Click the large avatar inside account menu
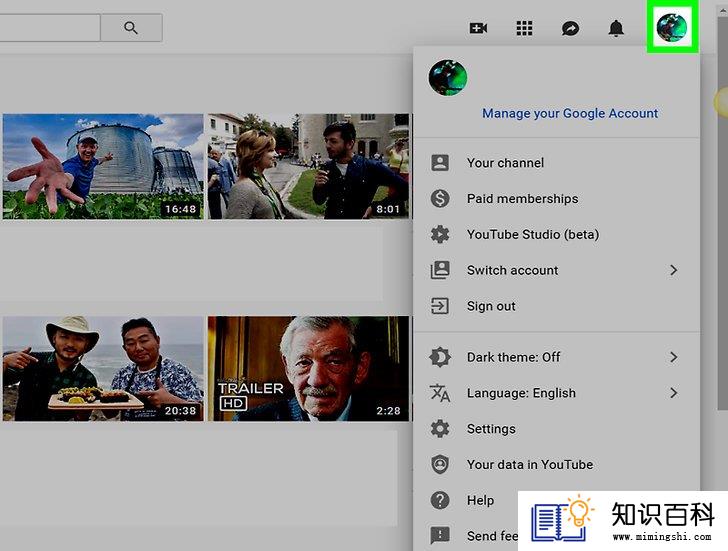 (x=448, y=78)
